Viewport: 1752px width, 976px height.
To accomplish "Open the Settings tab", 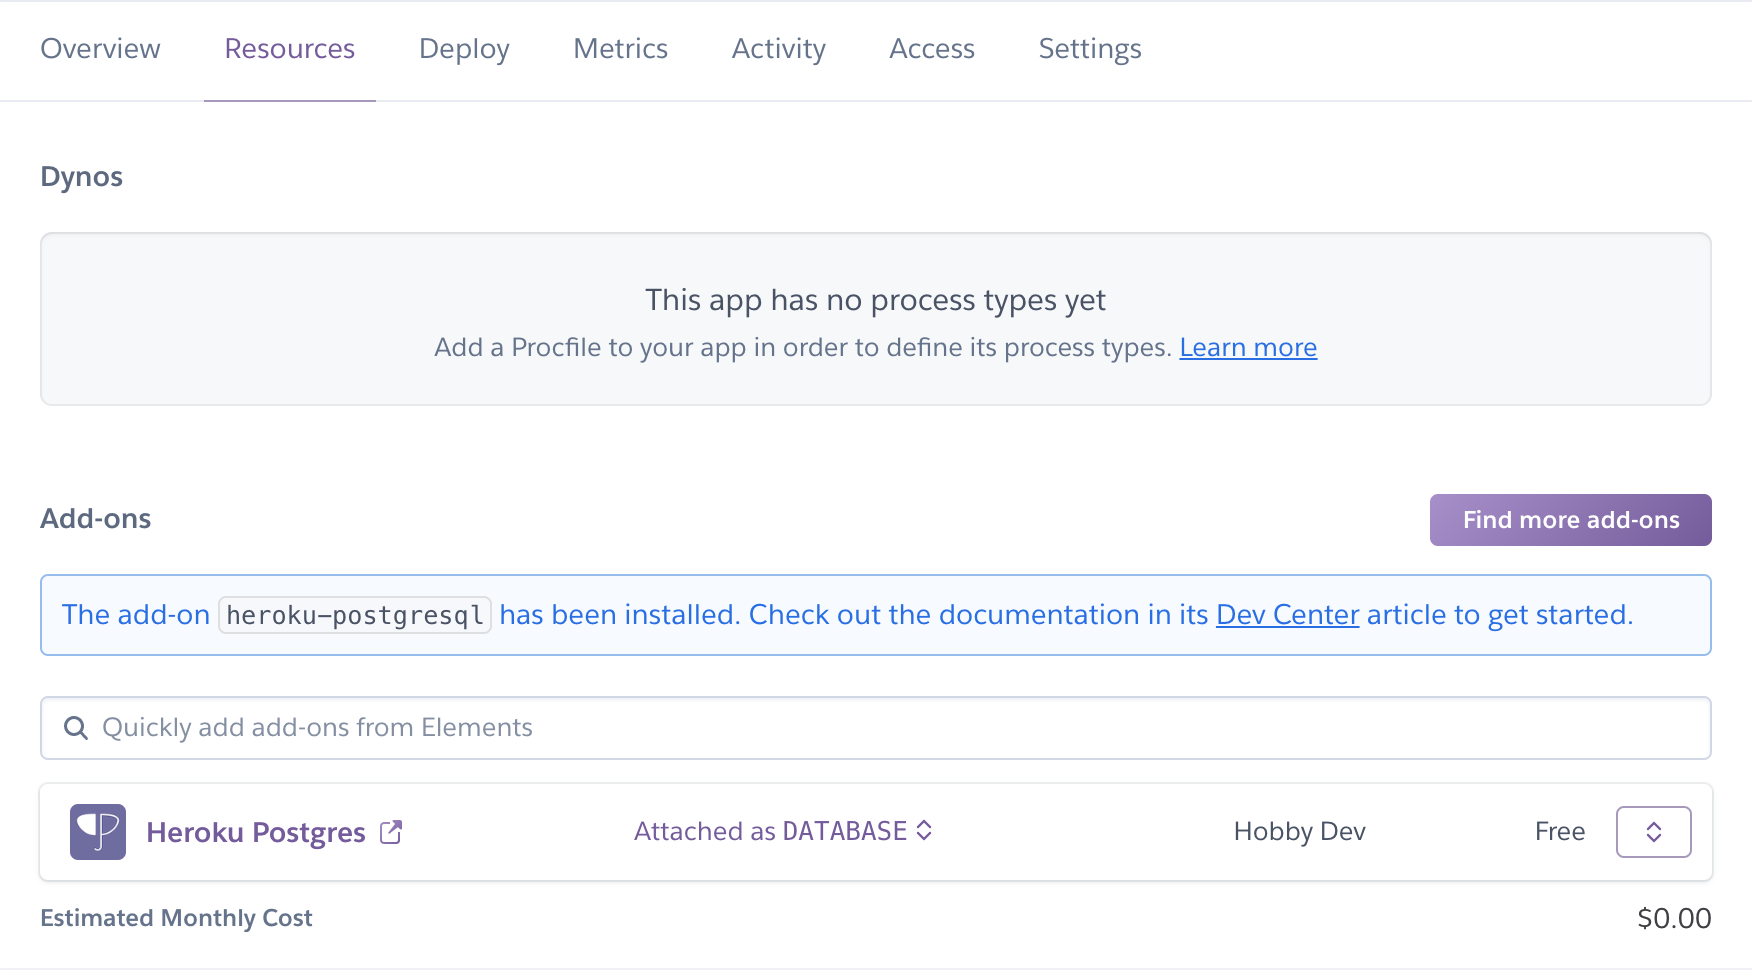I will [1090, 49].
